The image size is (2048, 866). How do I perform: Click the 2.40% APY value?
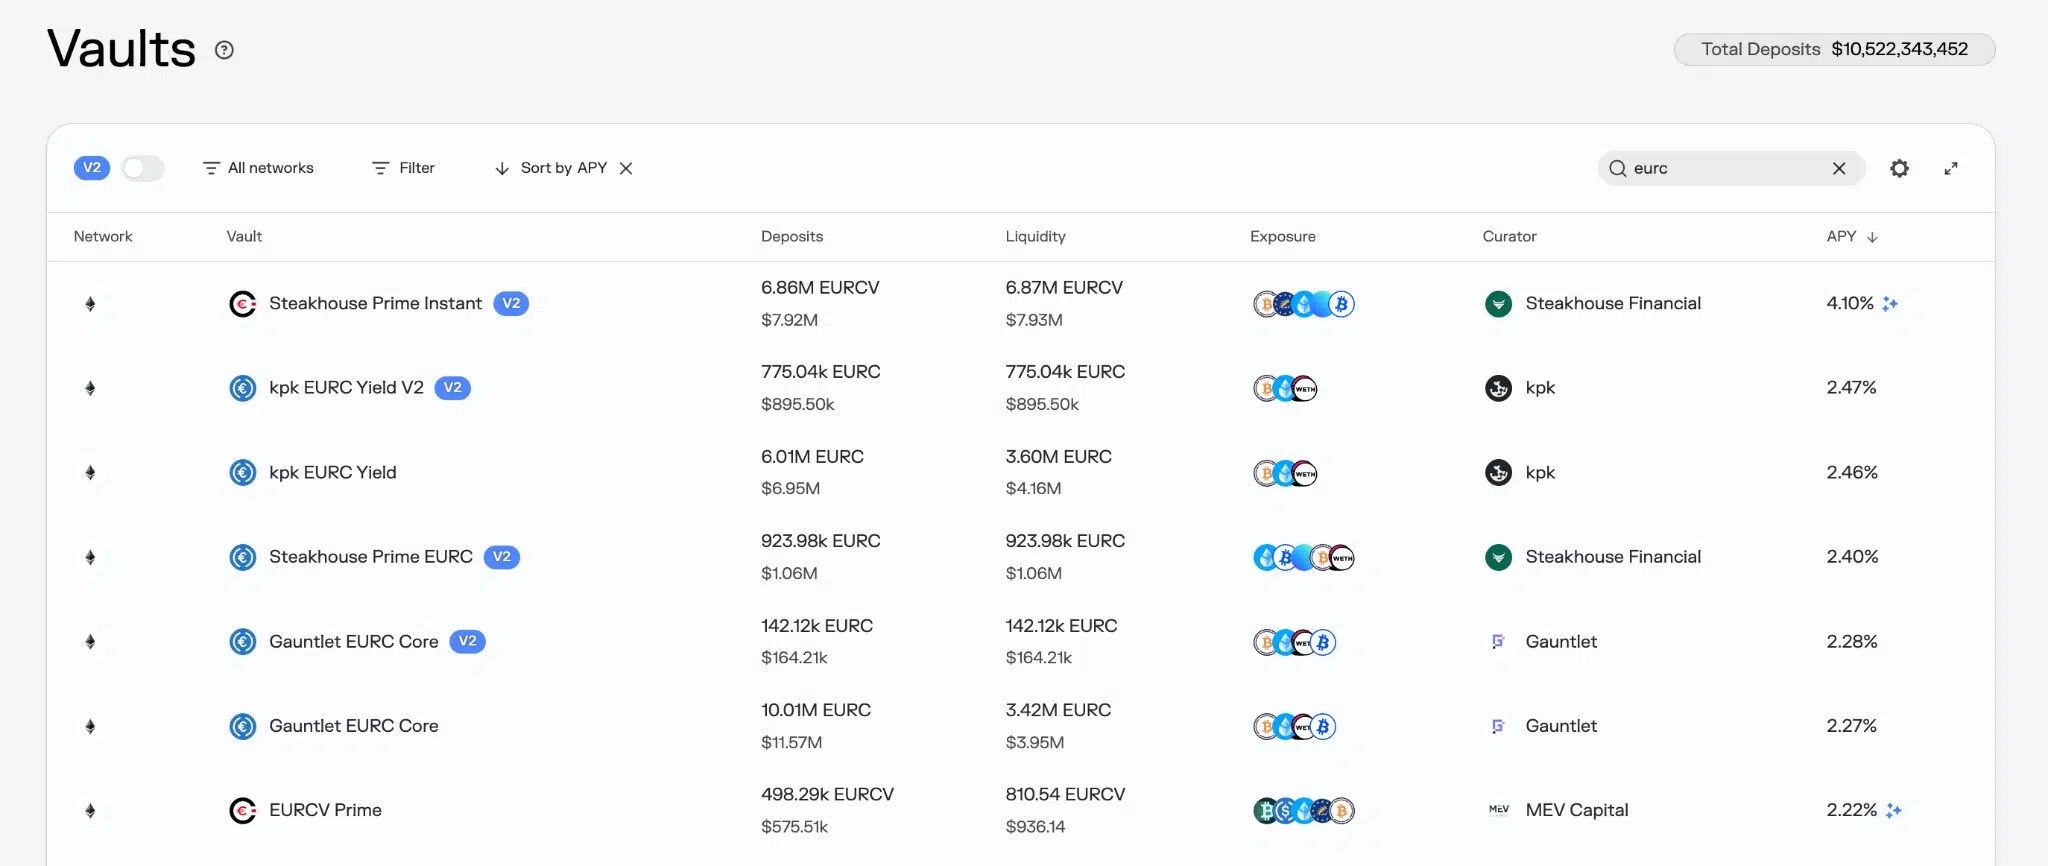coord(1852,557)
